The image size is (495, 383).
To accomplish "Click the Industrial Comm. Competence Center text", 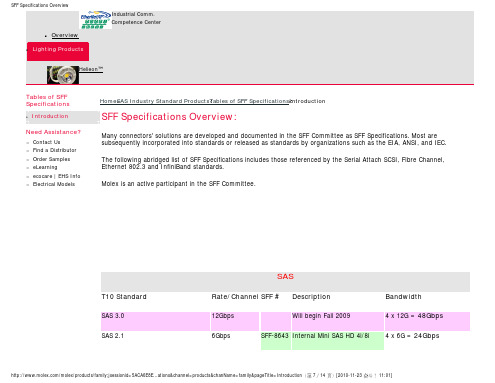I will point(136,18).
